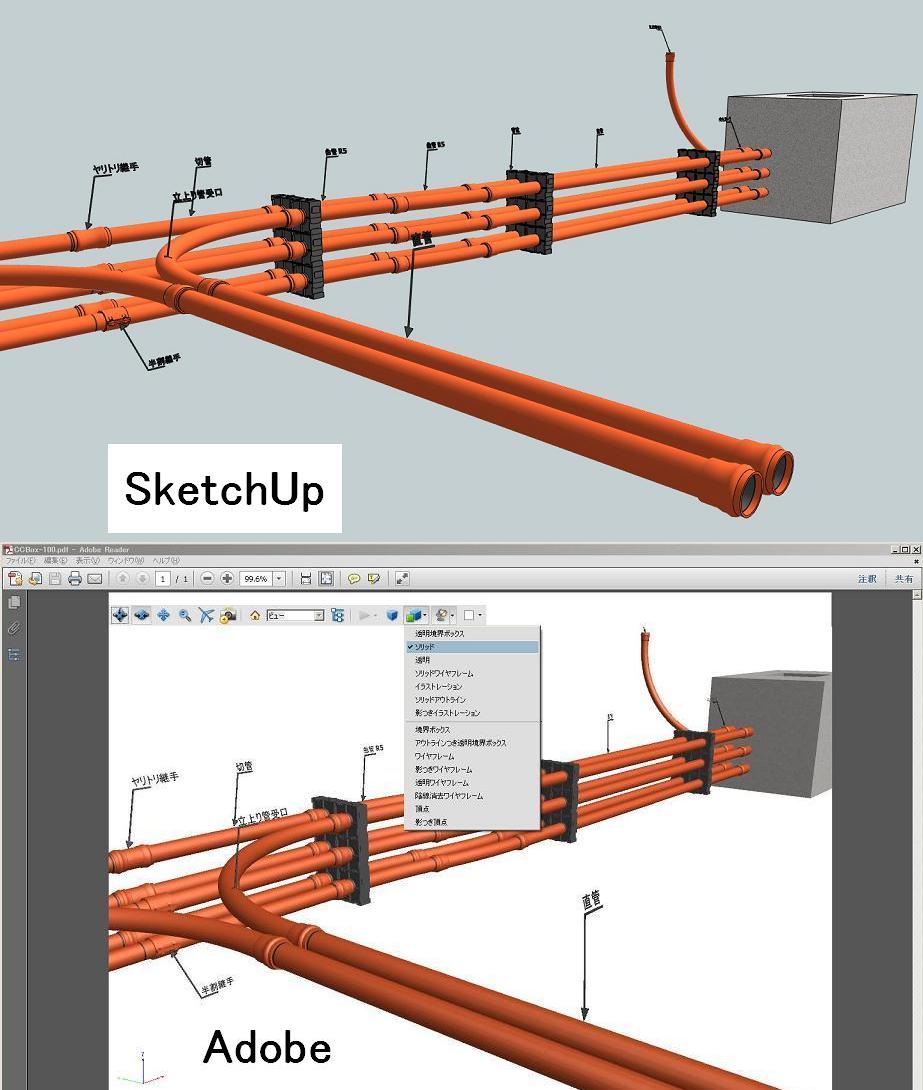Minimize the Adobe Reader window

[896, 549]
